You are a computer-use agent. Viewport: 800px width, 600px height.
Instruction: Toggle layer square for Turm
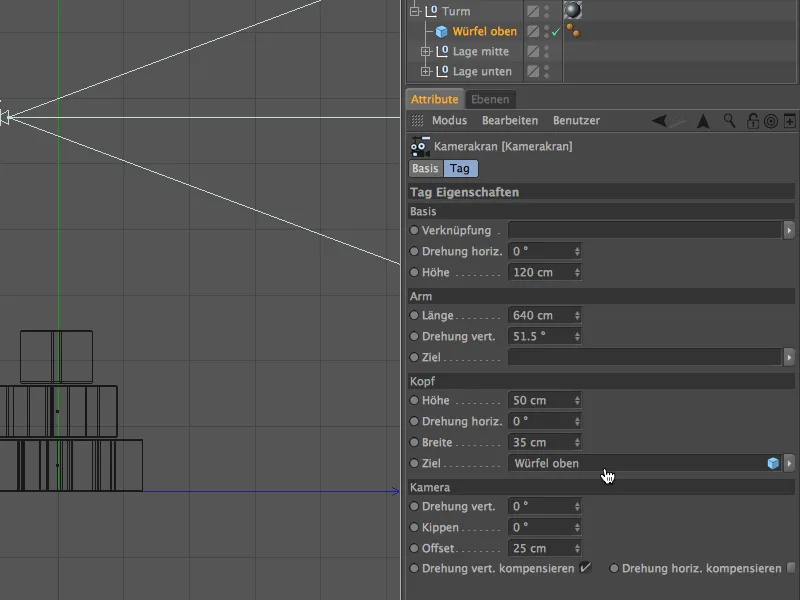pyautogui.click(x=533, y=11)
